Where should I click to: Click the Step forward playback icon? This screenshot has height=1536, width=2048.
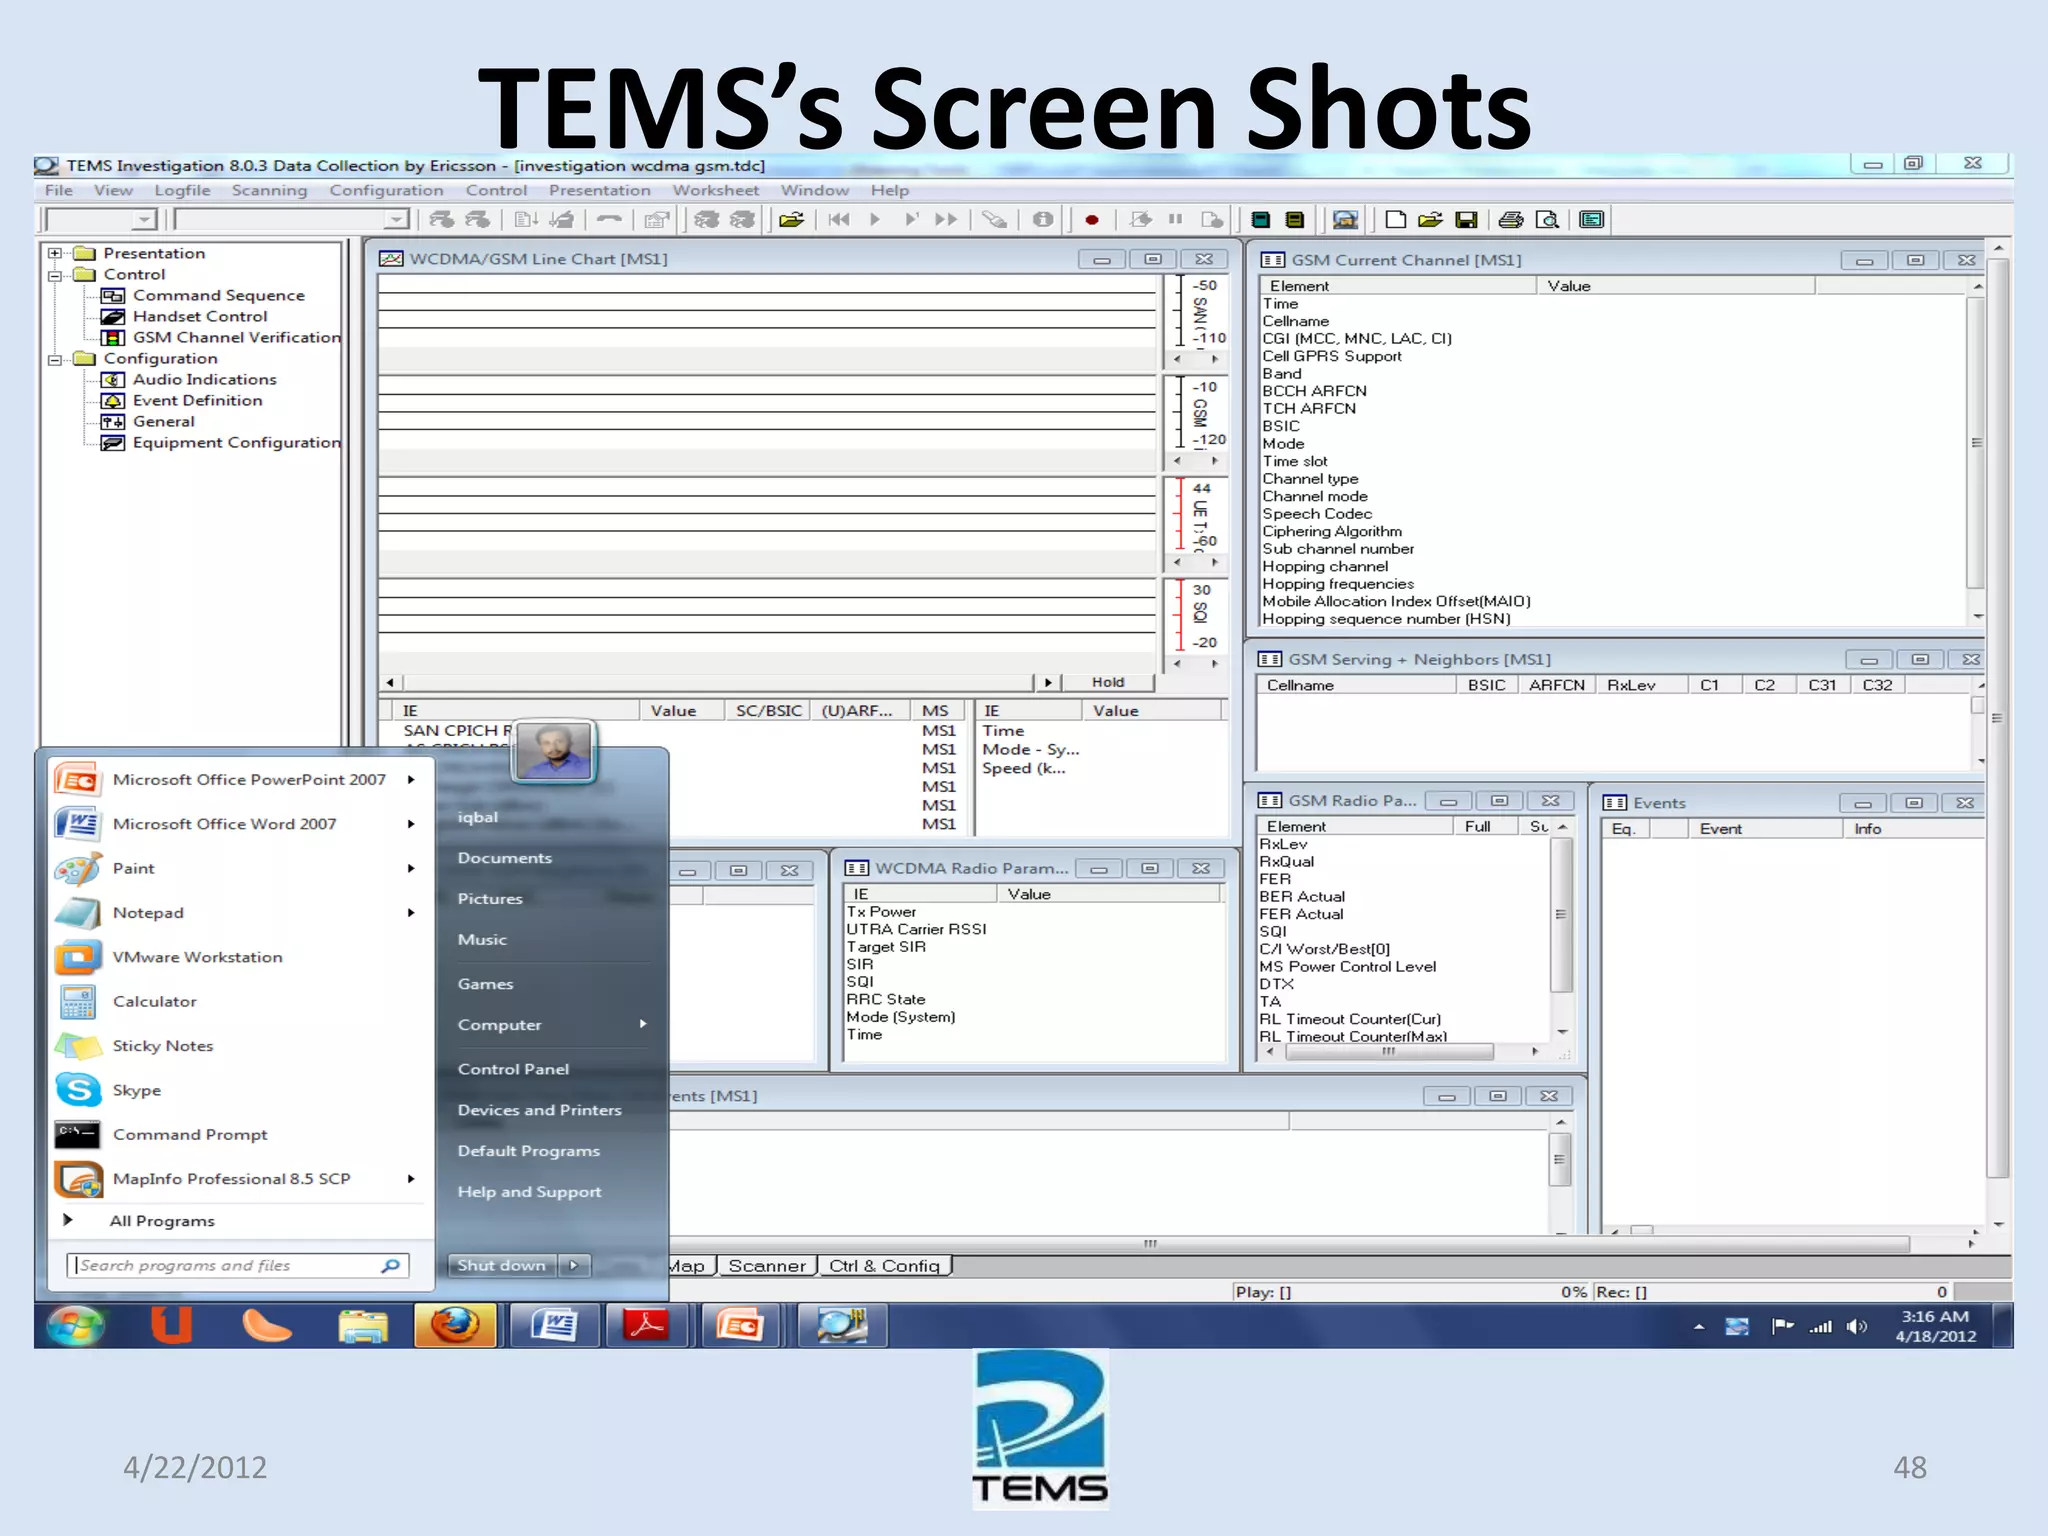911,220
